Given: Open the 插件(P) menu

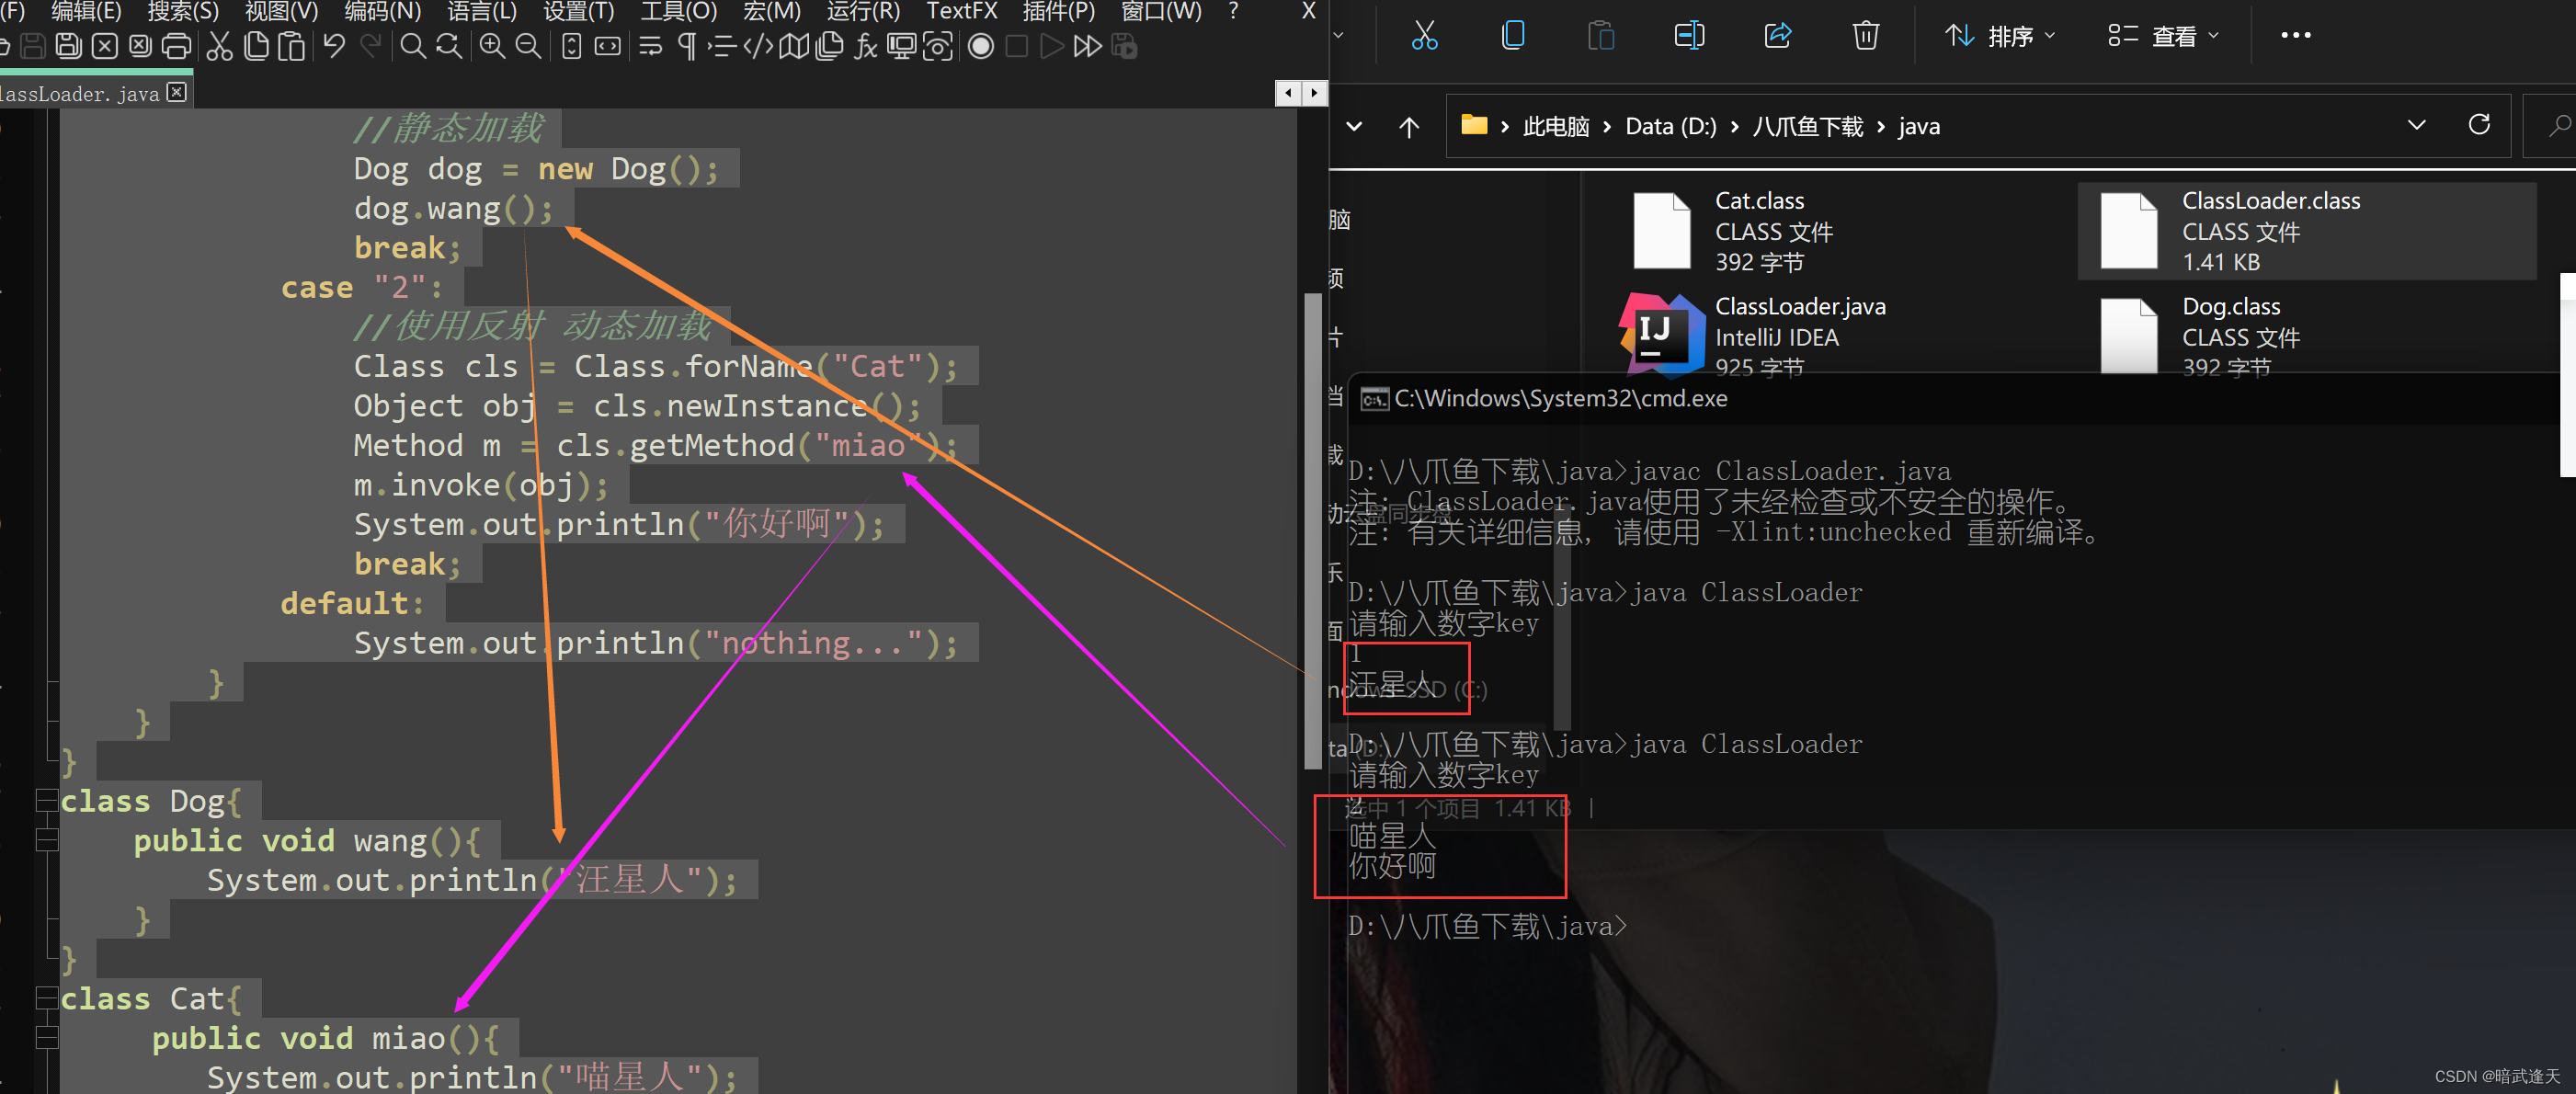Looking at the screenshot, I should tap(1058, 11).
